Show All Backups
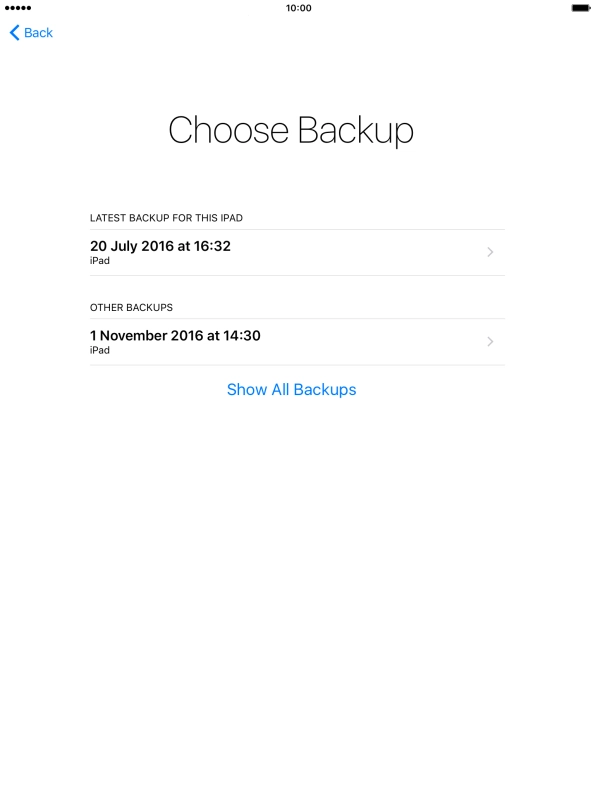Screen dimensions: 595x794 tap(292, 389)
